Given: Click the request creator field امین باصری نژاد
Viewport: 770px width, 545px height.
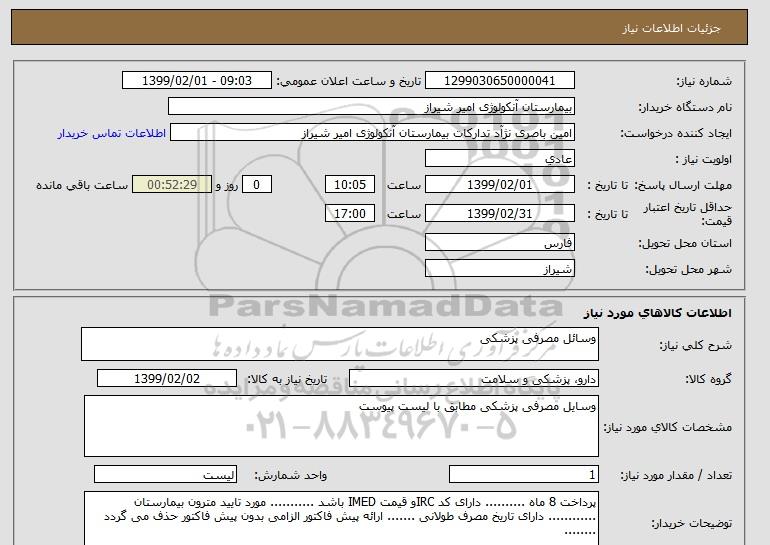Looking at the screenshot, I should 372,133.
